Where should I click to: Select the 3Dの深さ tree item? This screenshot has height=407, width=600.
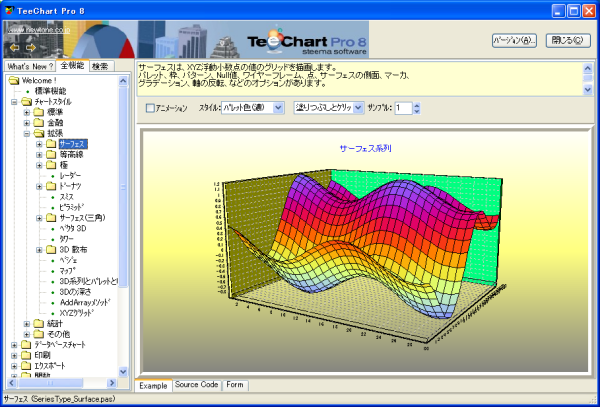pos(75,292)
